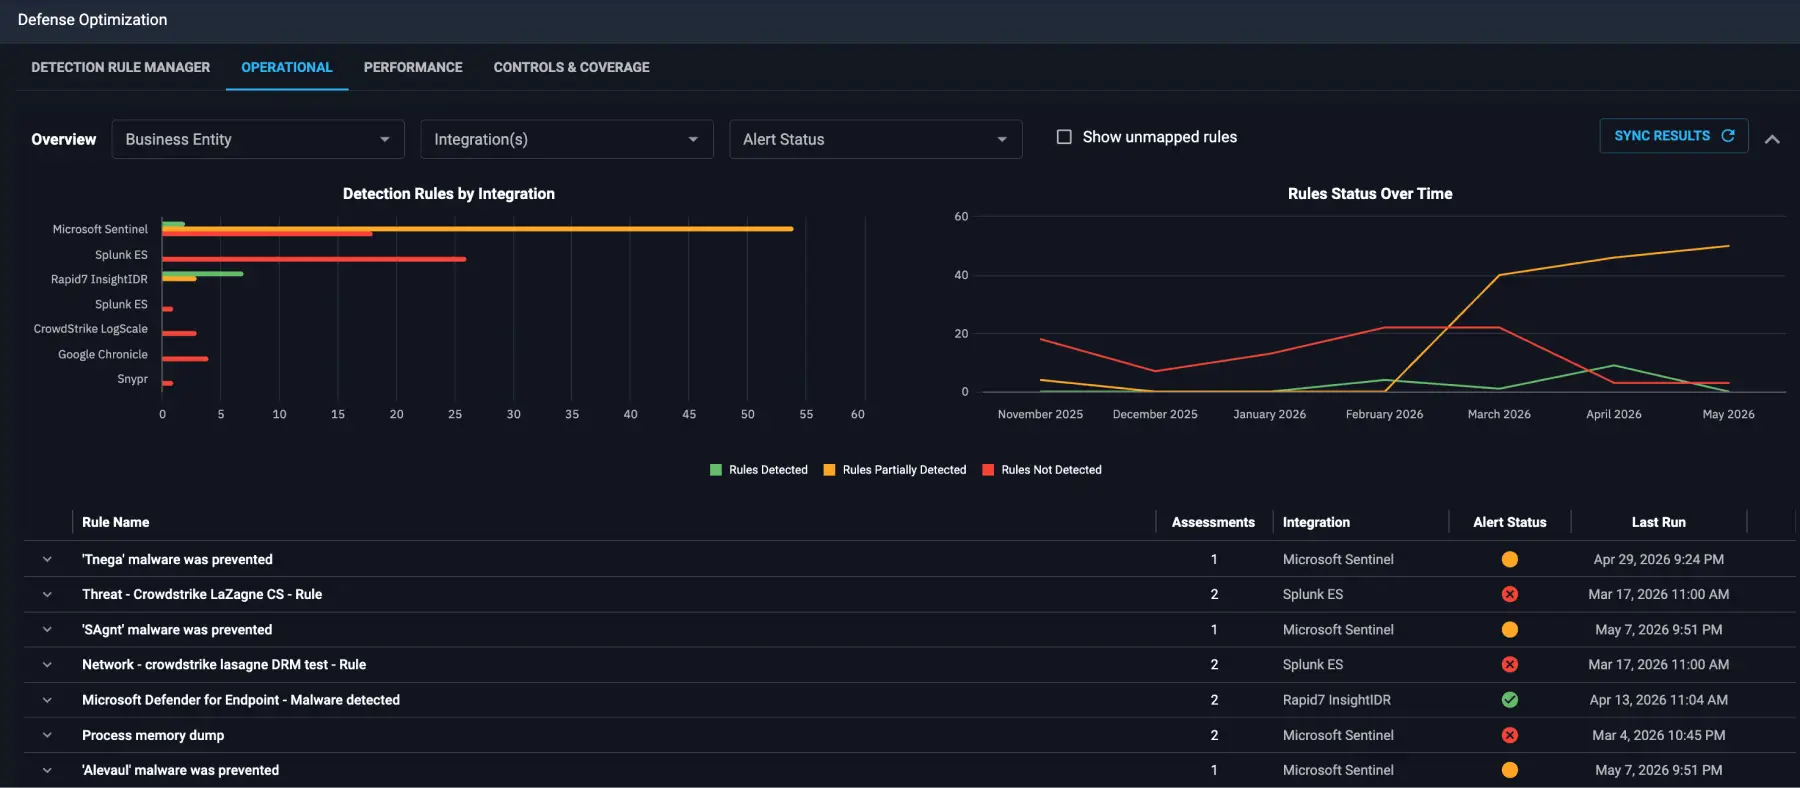The width and height of the screenshot is (1800, 788).
Task: Expand the 'Tnega' malware was prevented row
Action: click(x=47, y=559)
